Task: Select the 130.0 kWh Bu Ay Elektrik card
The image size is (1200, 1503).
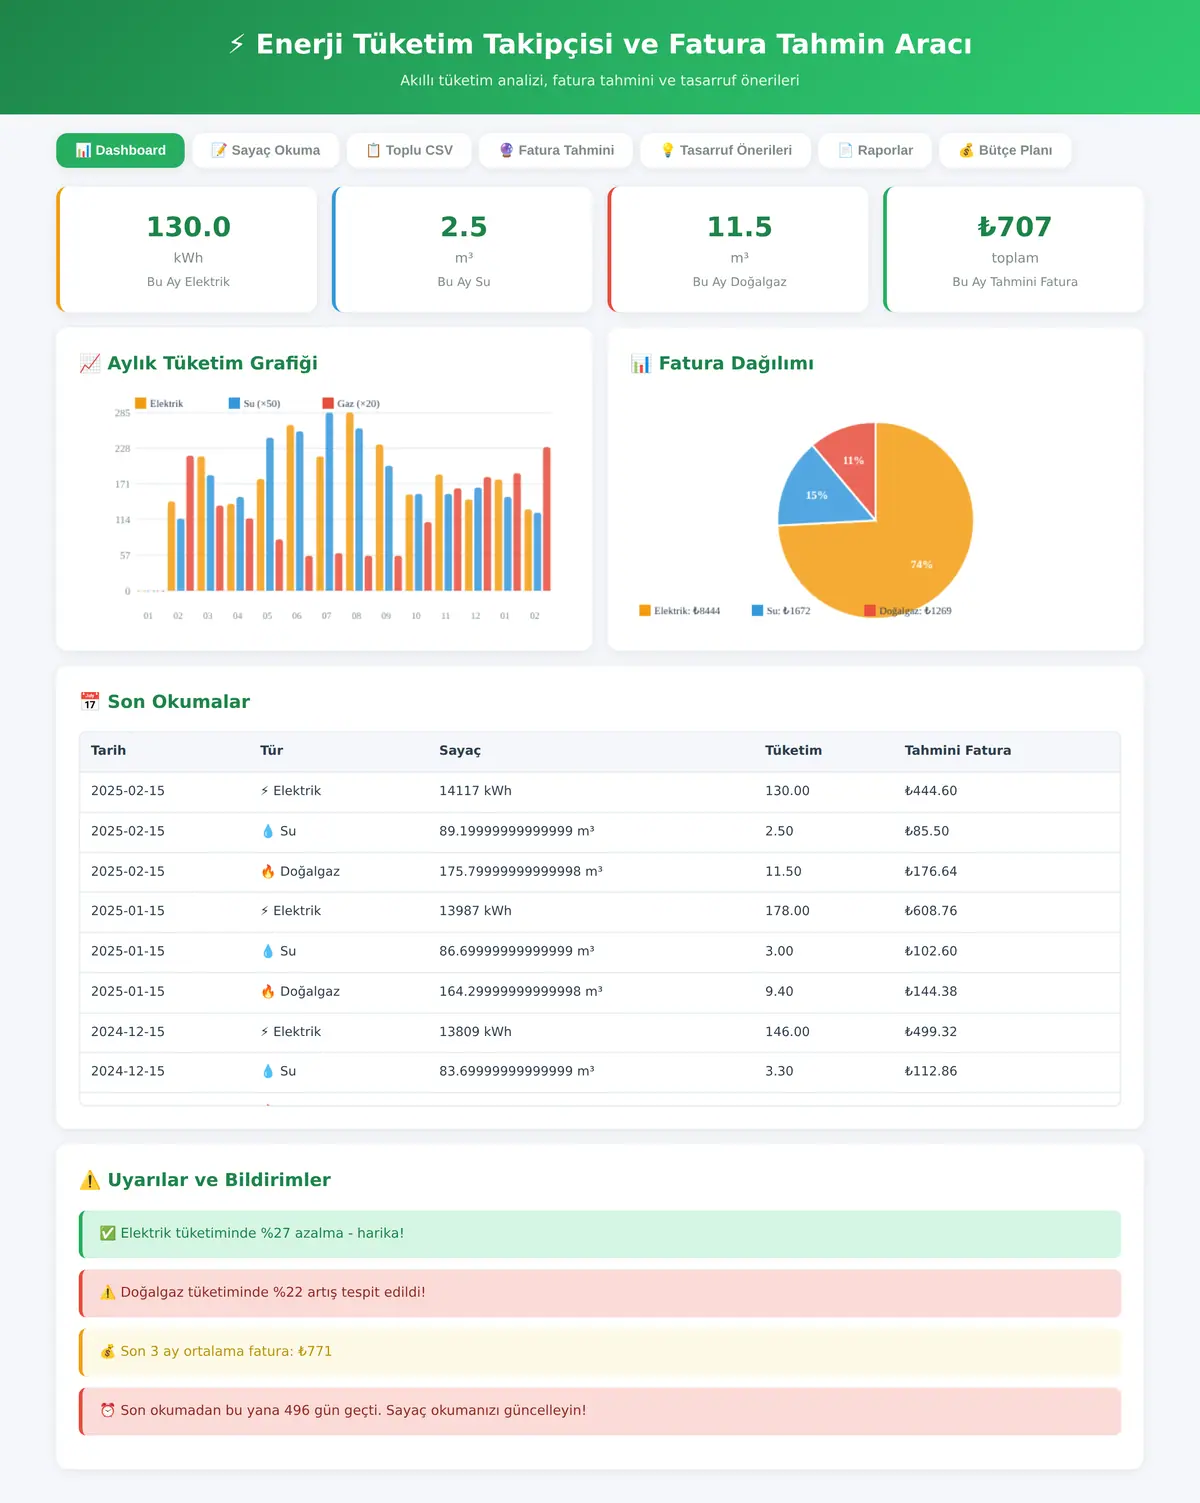Action: (x=187, y=250)
